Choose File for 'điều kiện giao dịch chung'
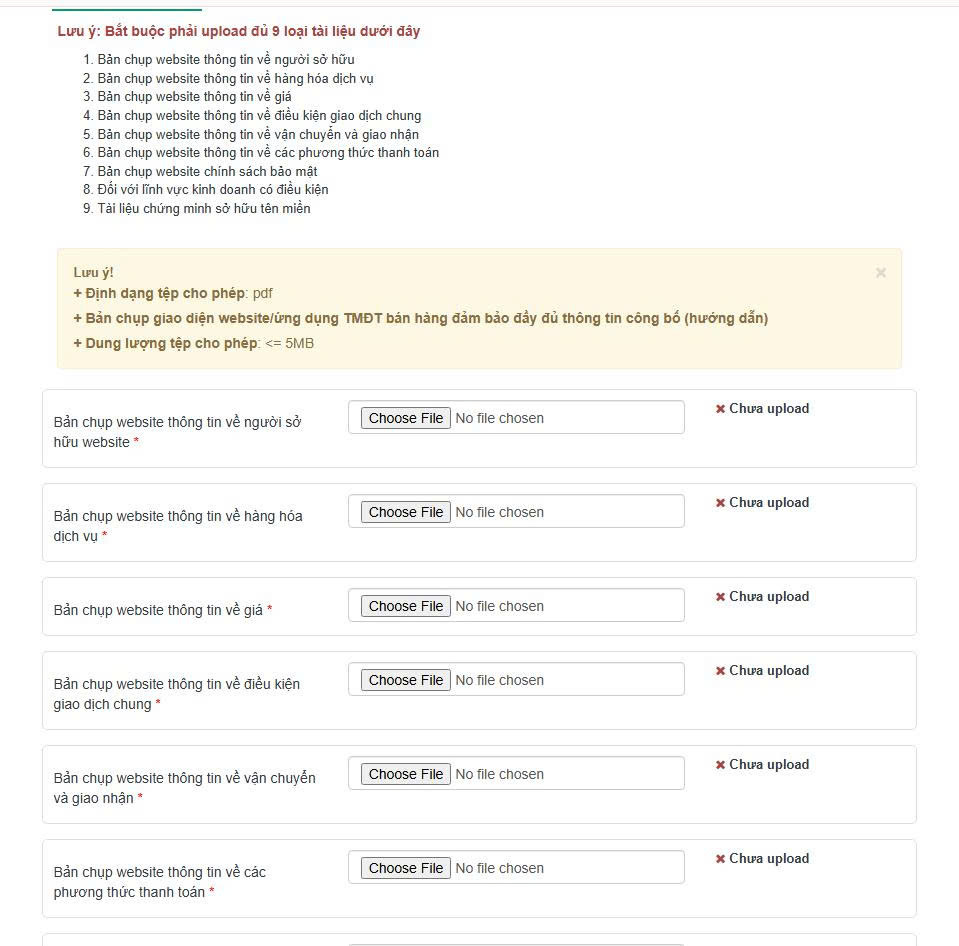 (x=405, y=680)
